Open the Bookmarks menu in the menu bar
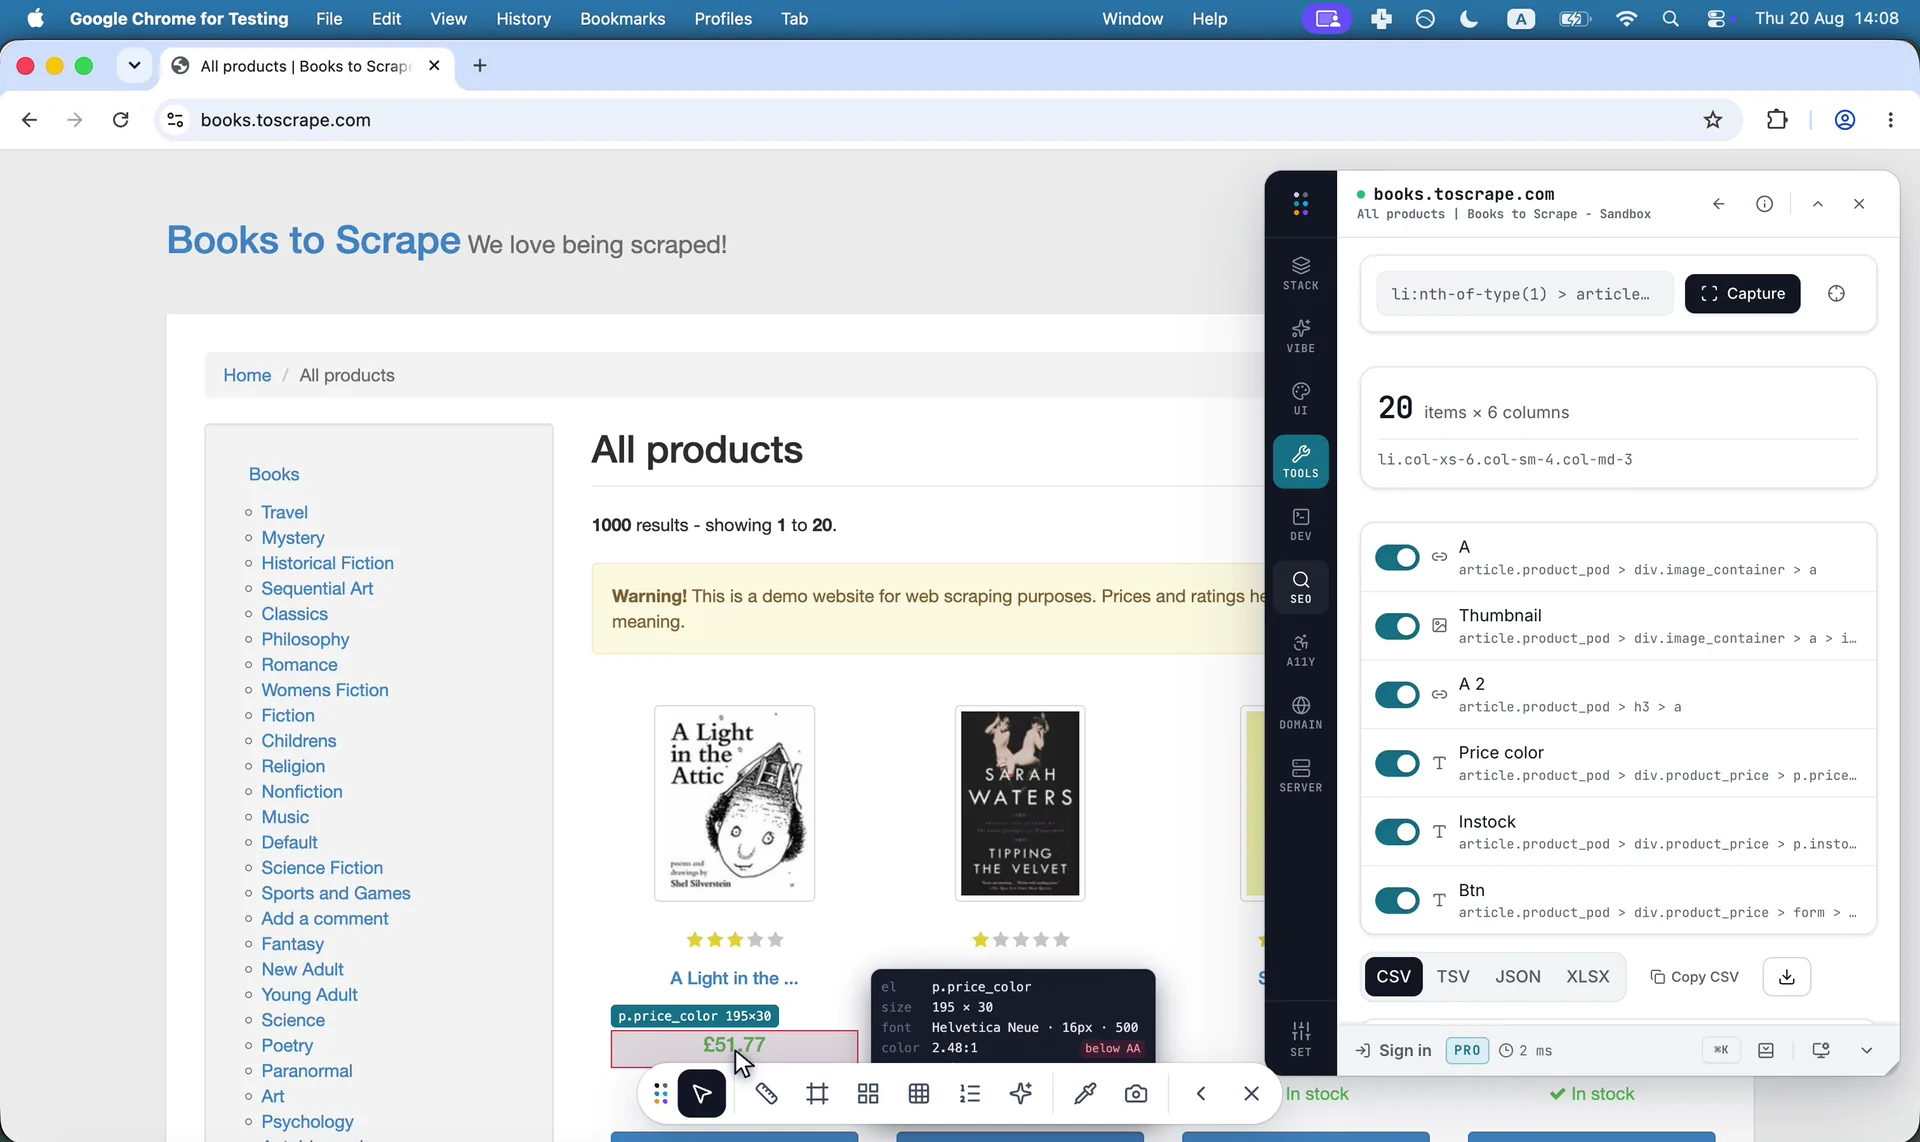Viewport: 1920px width, 1142px height. (622, 19)
